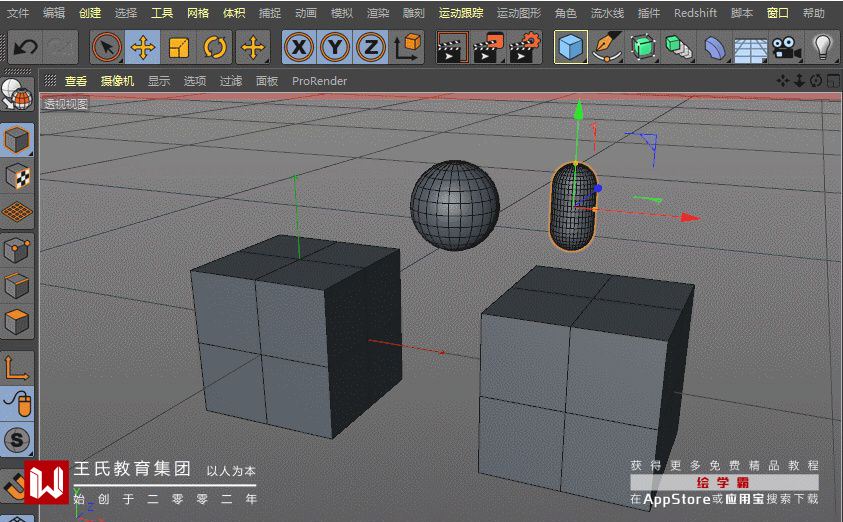Add a Cube primitive object
The width and height of the screenshot is (843, 522).
[x=570, y=48]
